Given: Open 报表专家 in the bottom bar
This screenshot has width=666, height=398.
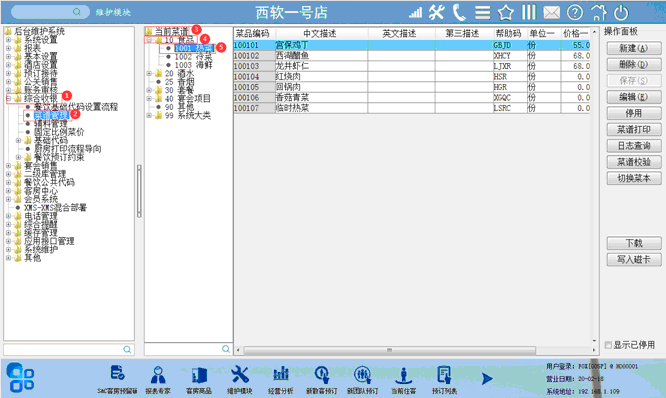Looking at the screenshot, I should (158, 380).
